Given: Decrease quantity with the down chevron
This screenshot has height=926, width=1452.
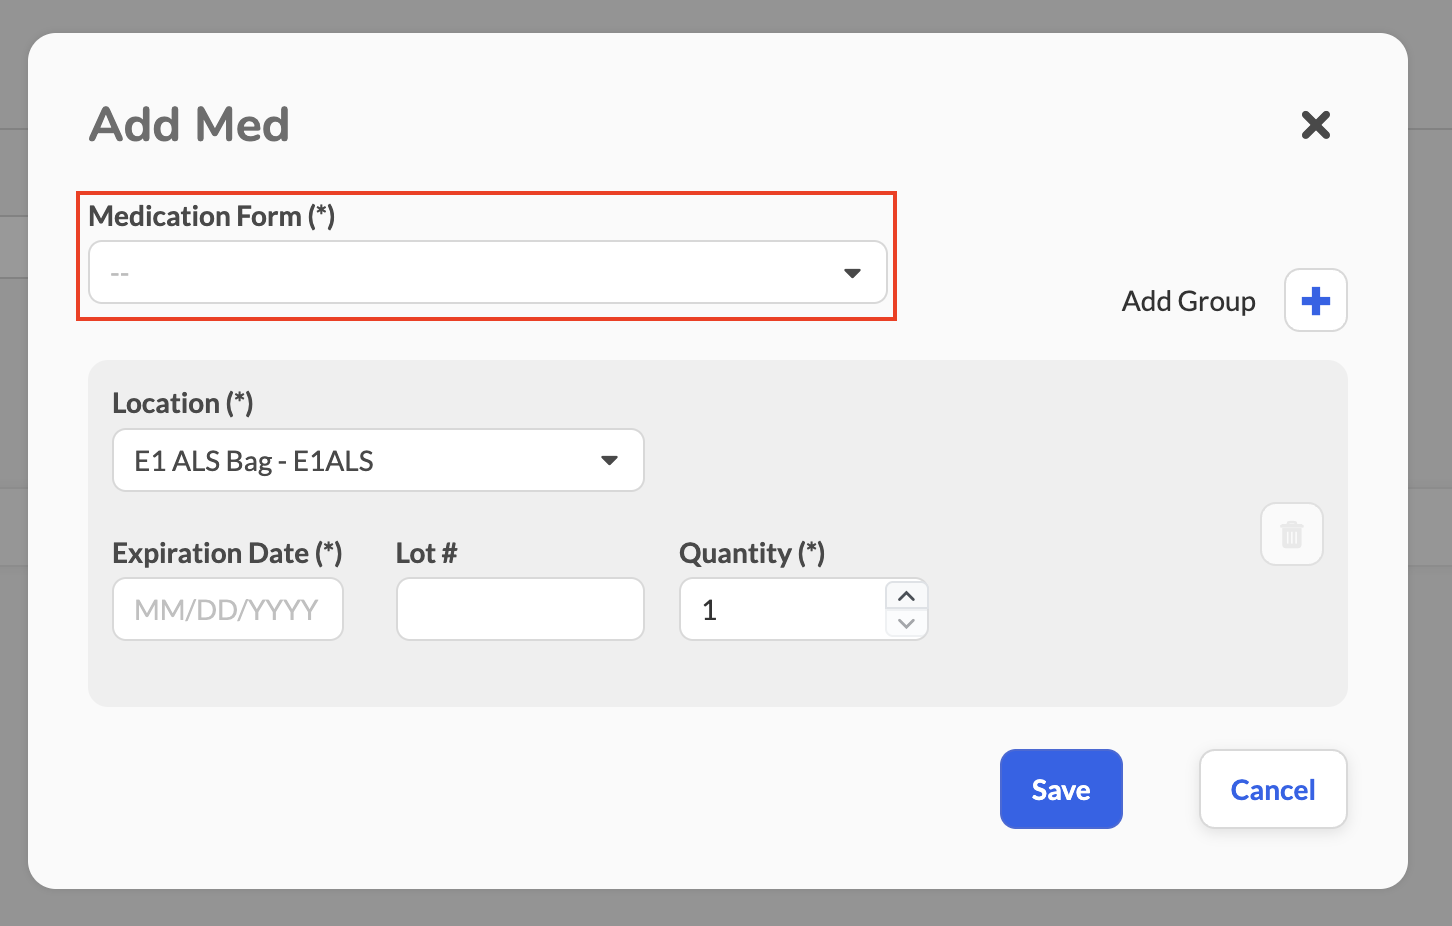Looking at the screenshot, I should (x=907, y=623).
